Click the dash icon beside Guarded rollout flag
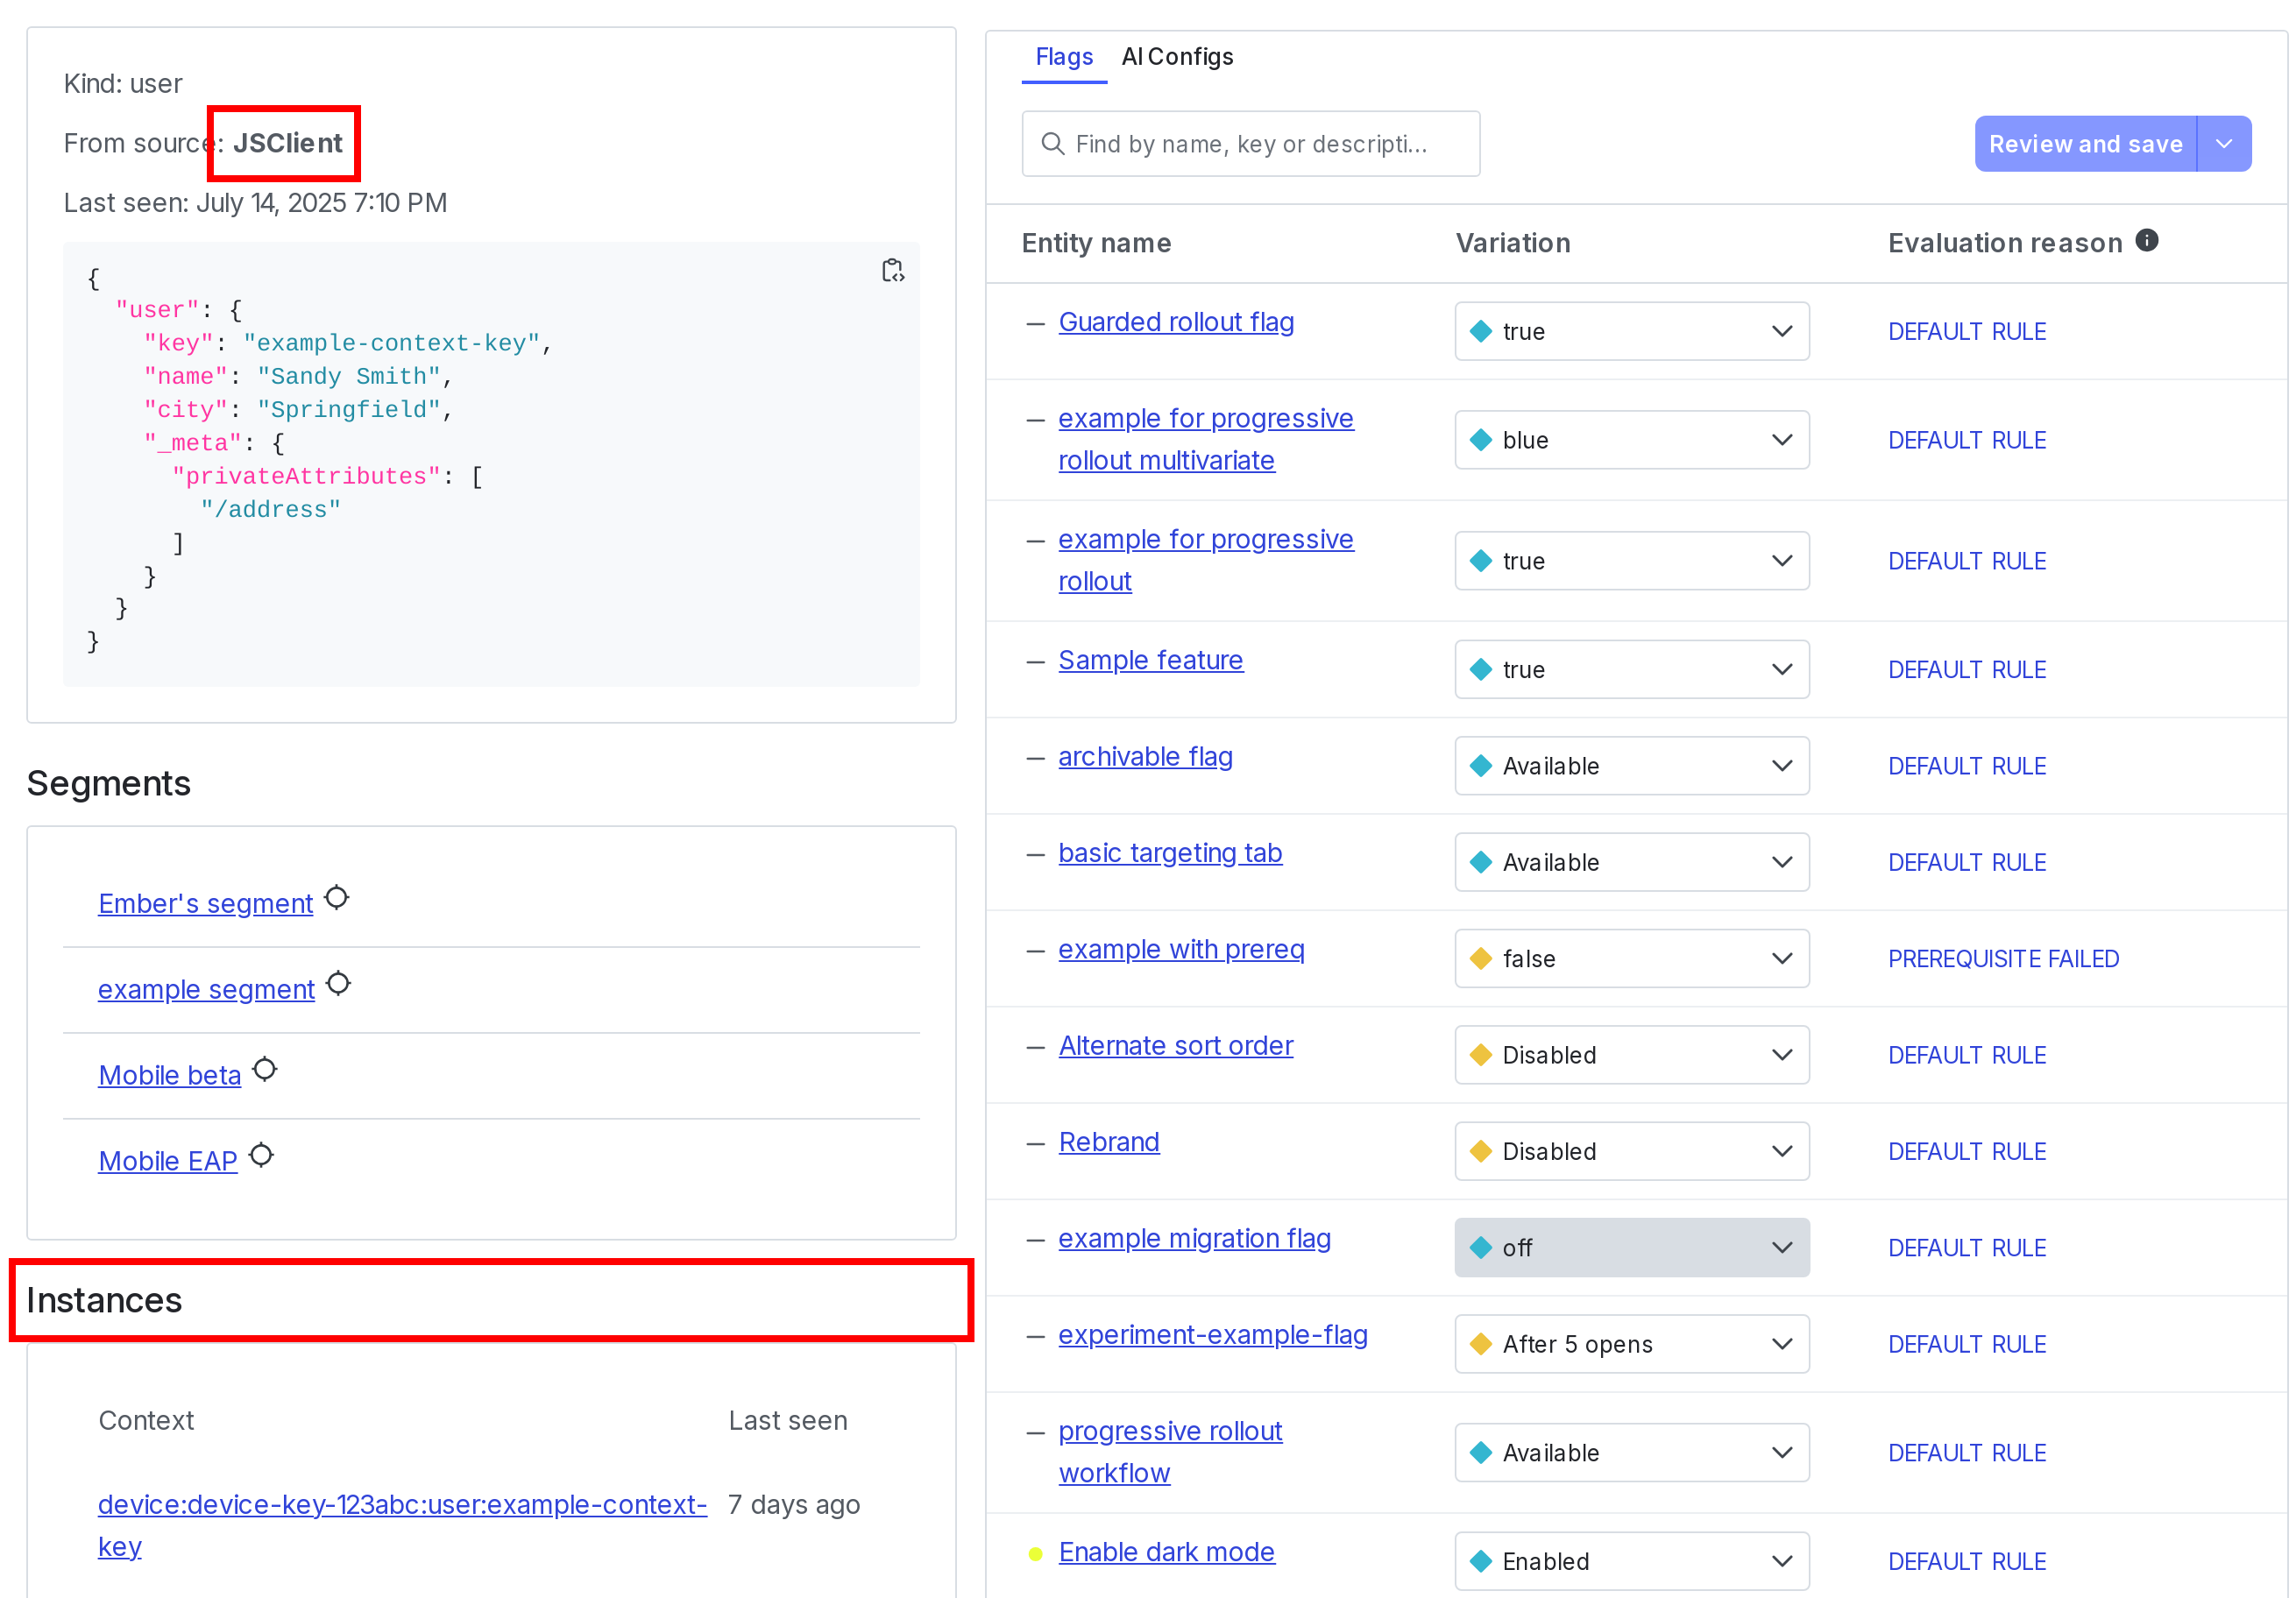This screenshot has height=1598, width=2296. tap(1036, 323)
